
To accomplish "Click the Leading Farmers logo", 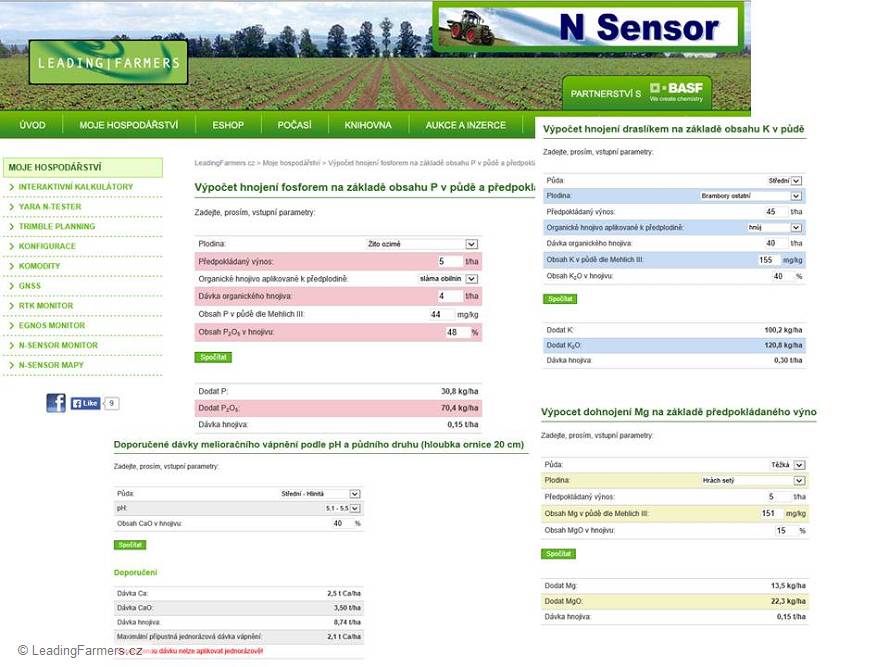I will click(108, 62).
